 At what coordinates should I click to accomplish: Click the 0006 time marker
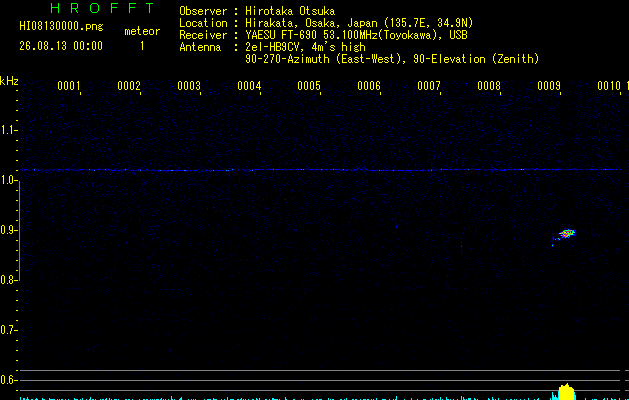pyautogui.click(x=369, y=85)
